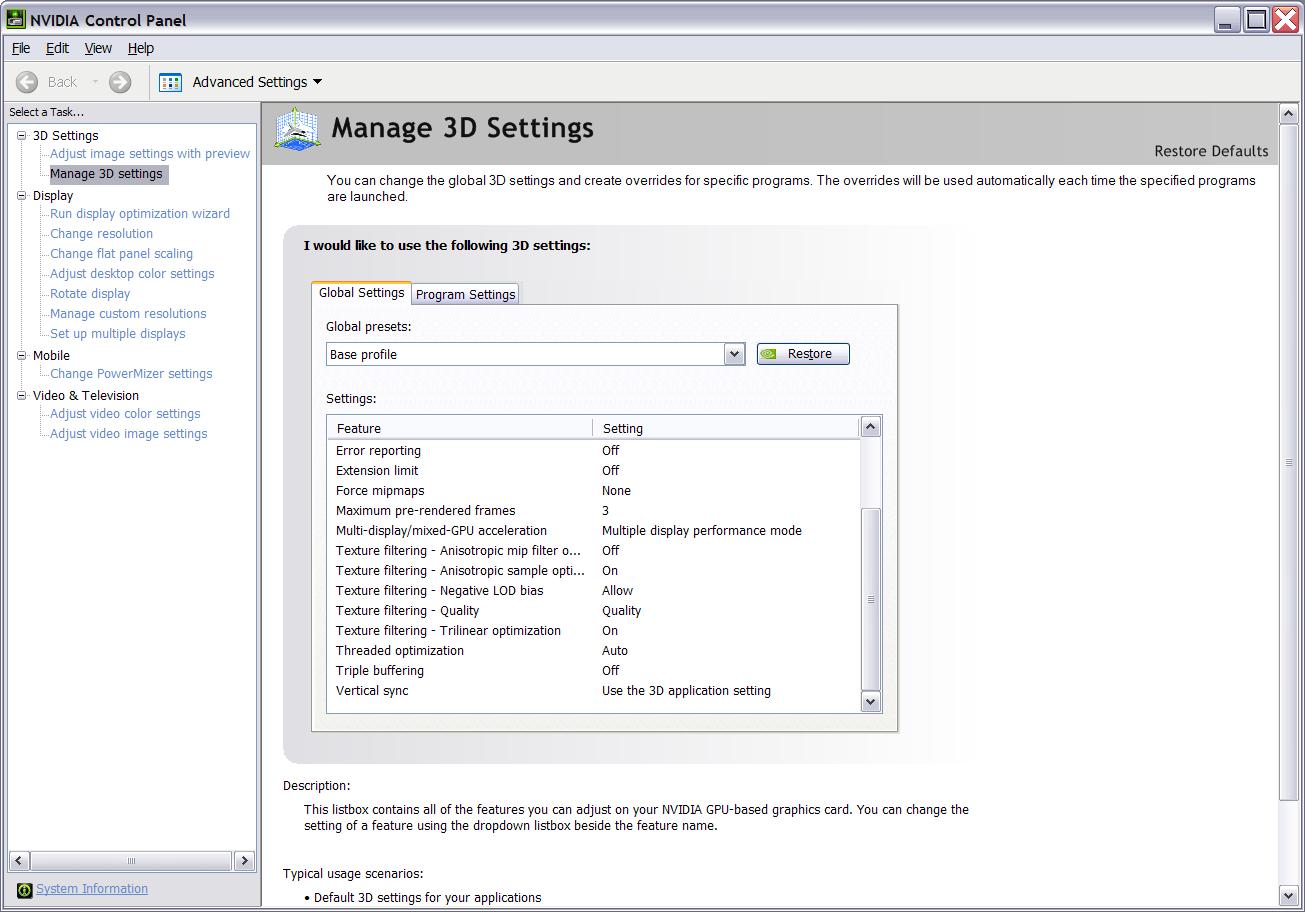Select the Vertical sync row

(x=593, y=691)
